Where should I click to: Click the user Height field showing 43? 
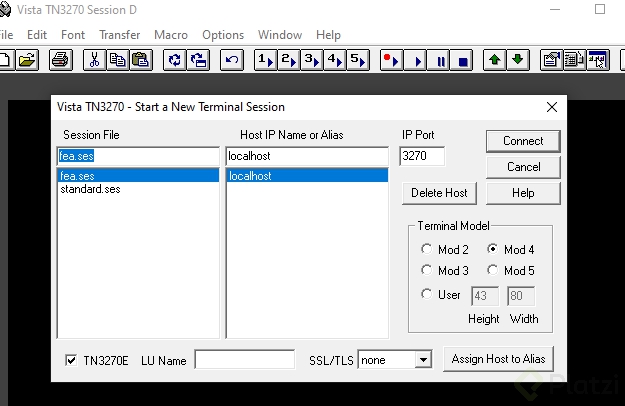point(485,296)
